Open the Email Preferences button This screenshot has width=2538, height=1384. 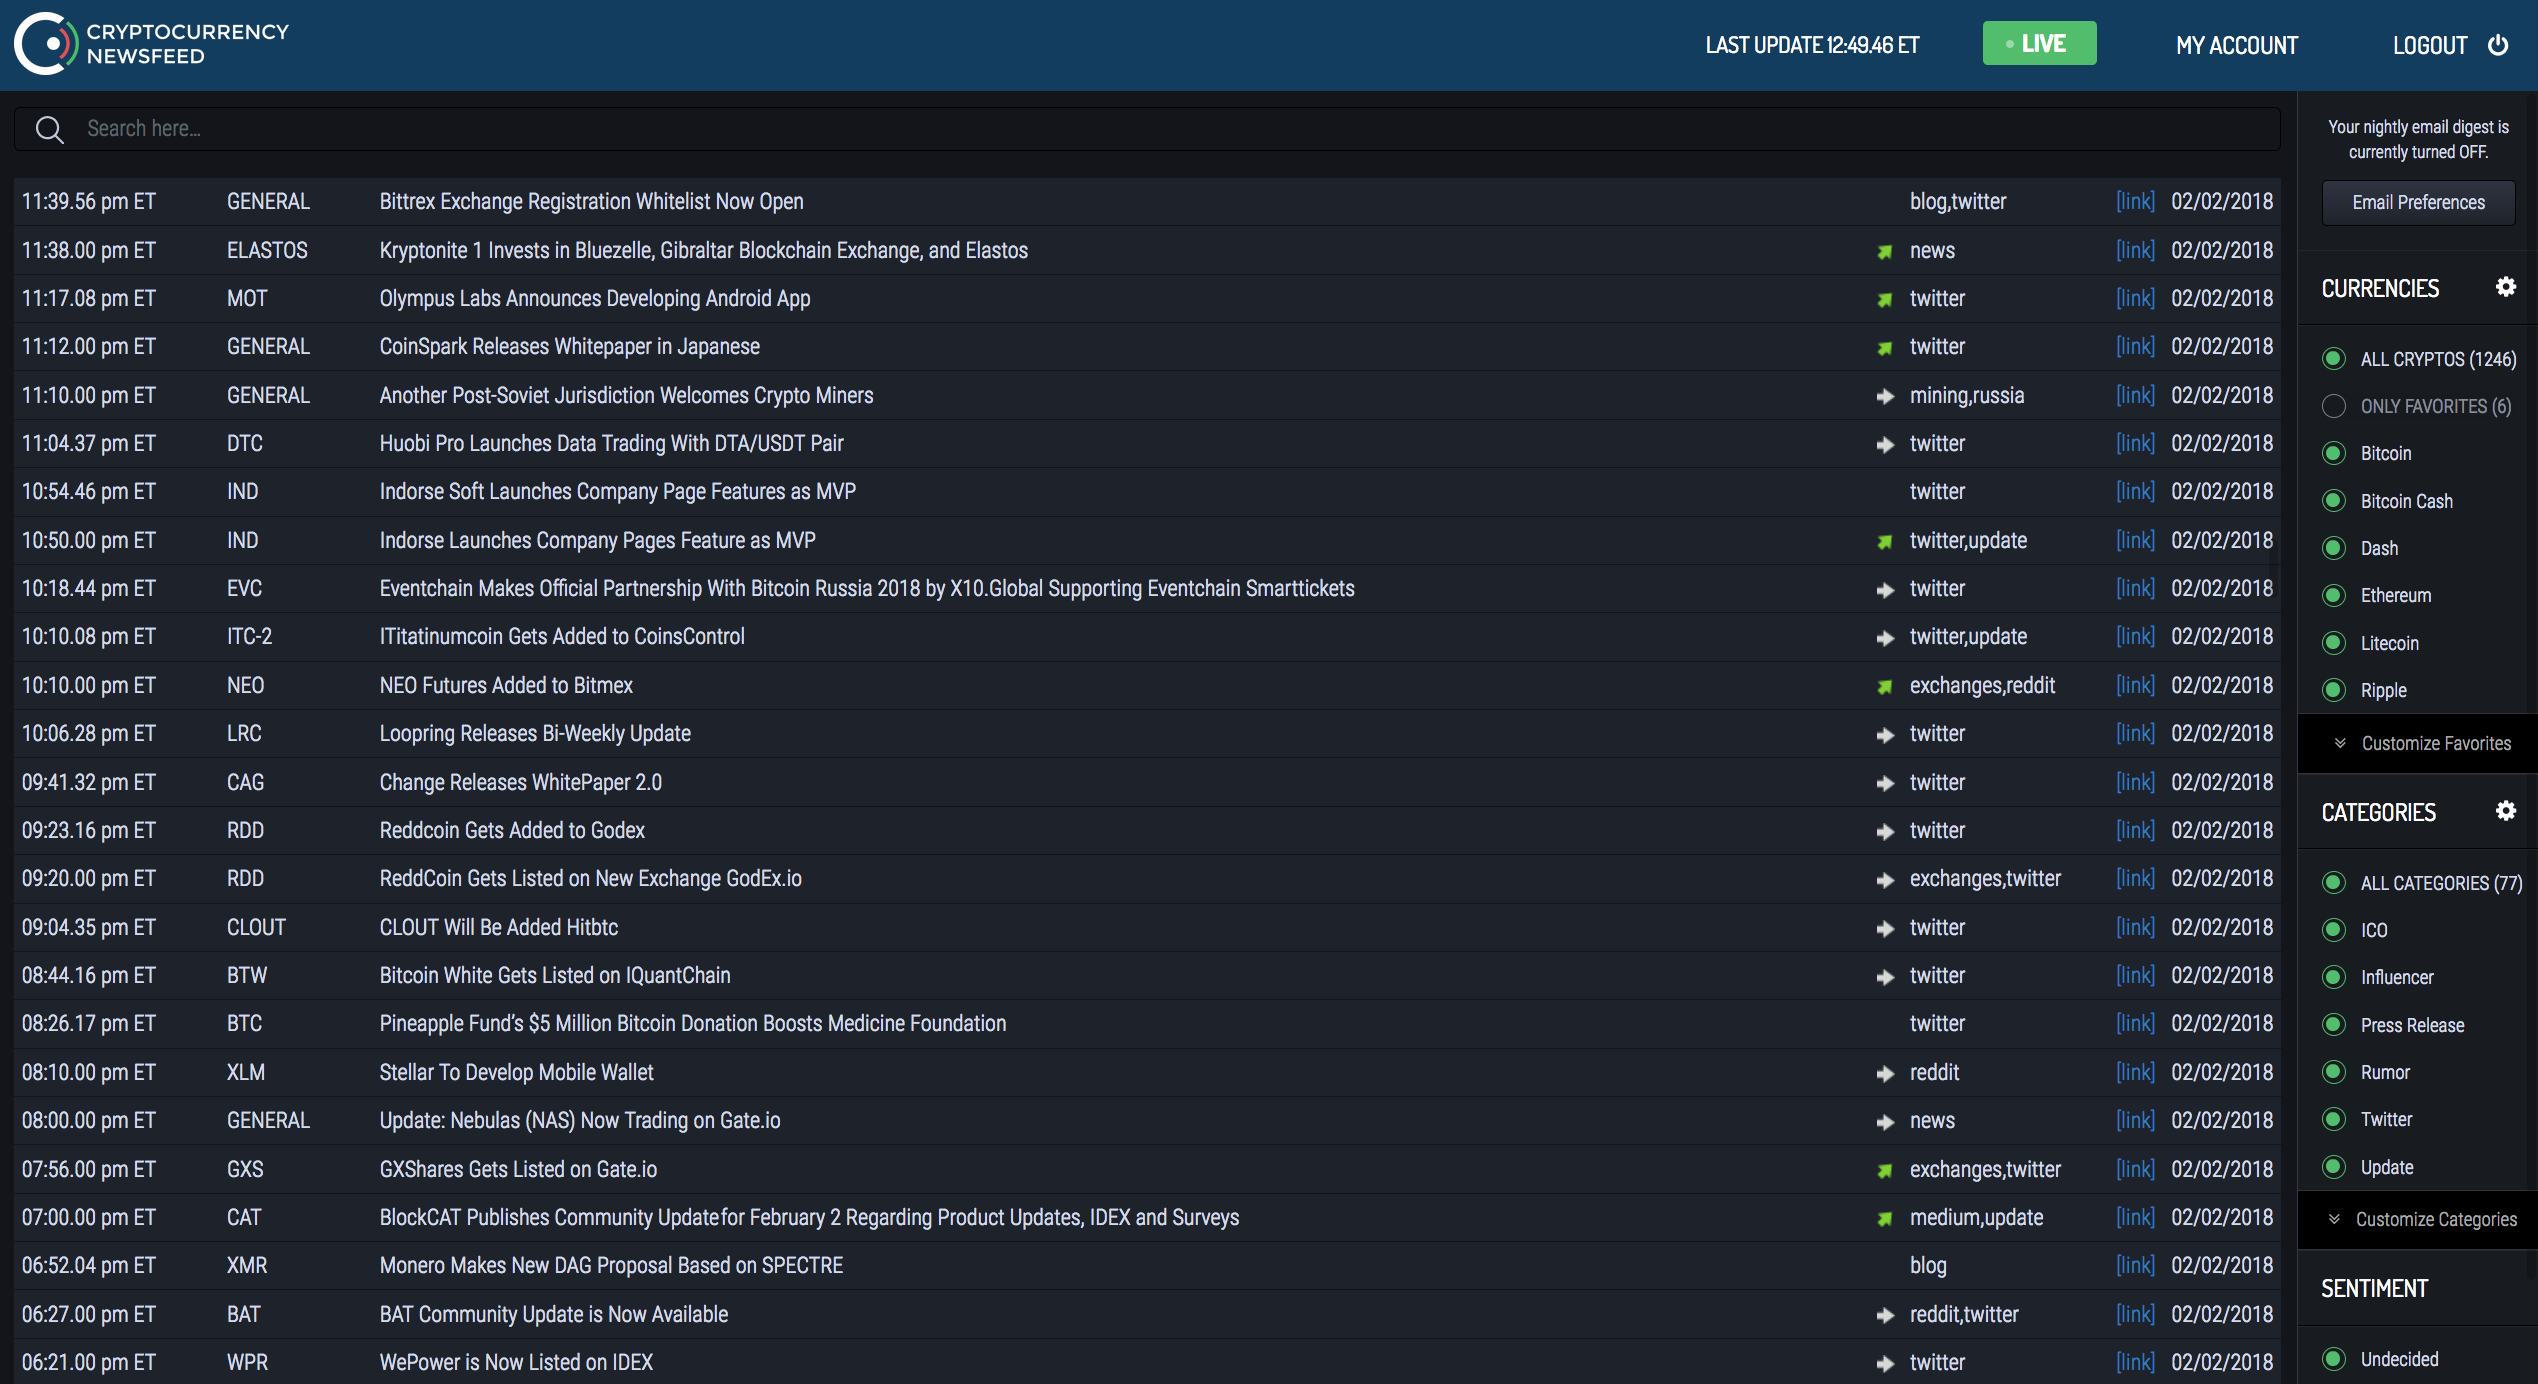coord(2418,203)
